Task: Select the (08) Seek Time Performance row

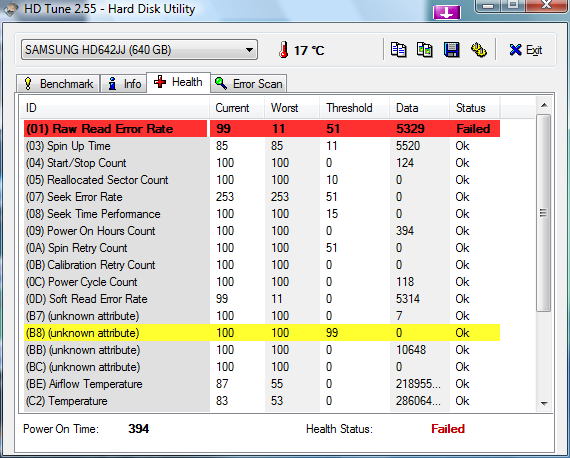Action: [x=262, y=214]
